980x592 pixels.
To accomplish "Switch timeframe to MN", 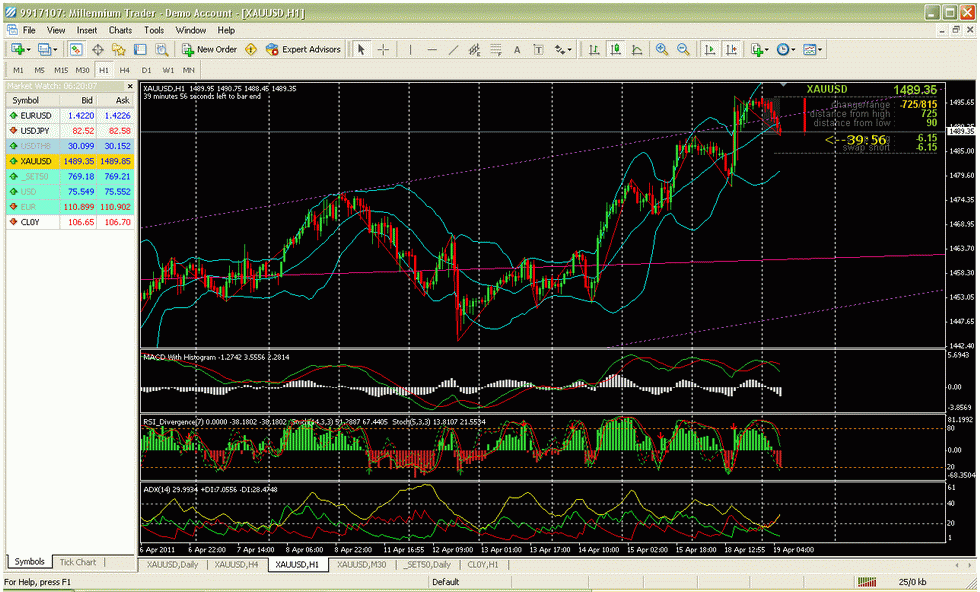I will click(189, 70).
